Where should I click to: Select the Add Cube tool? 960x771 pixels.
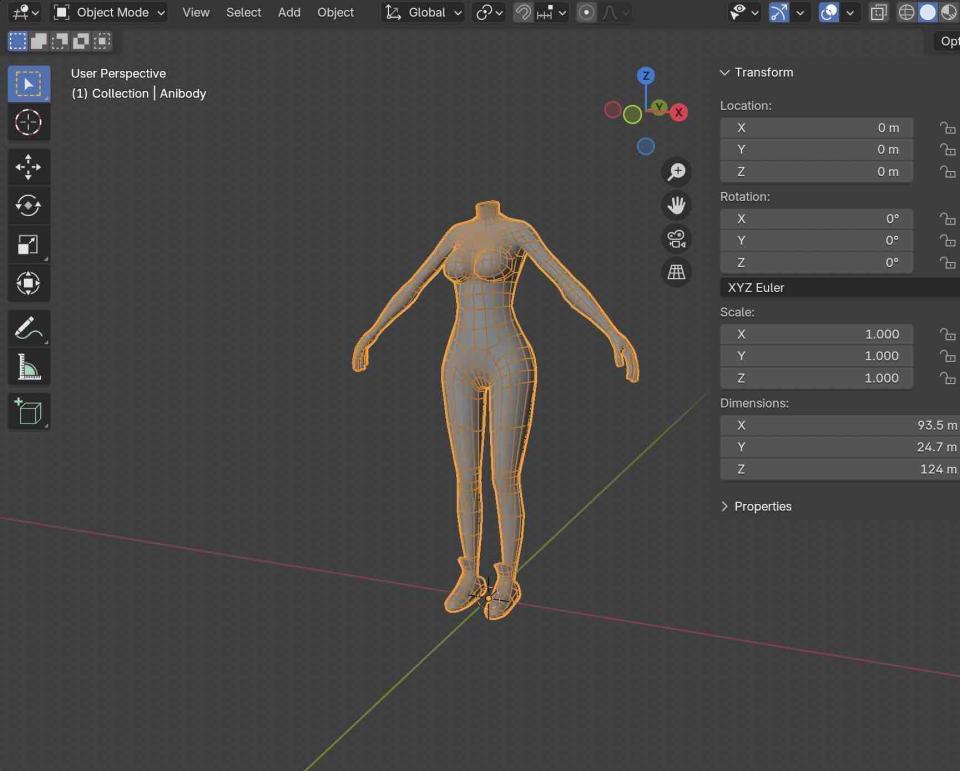tap(28, 411)
